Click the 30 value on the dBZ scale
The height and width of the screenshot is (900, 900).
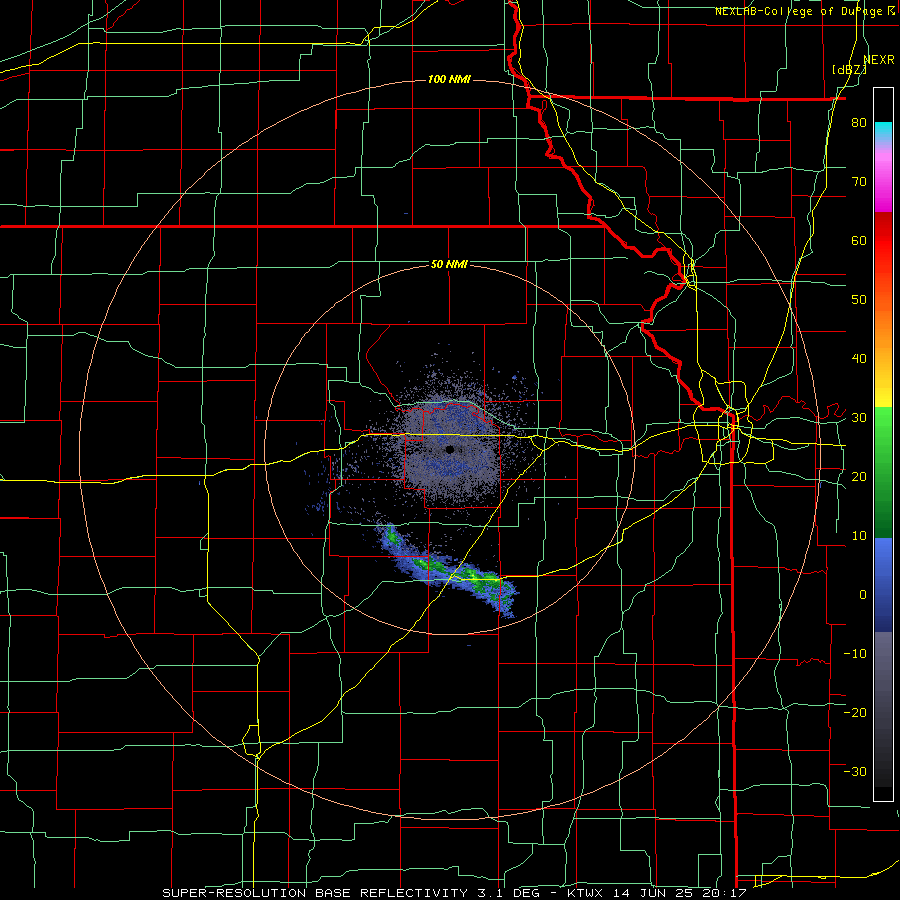[859, 417]
